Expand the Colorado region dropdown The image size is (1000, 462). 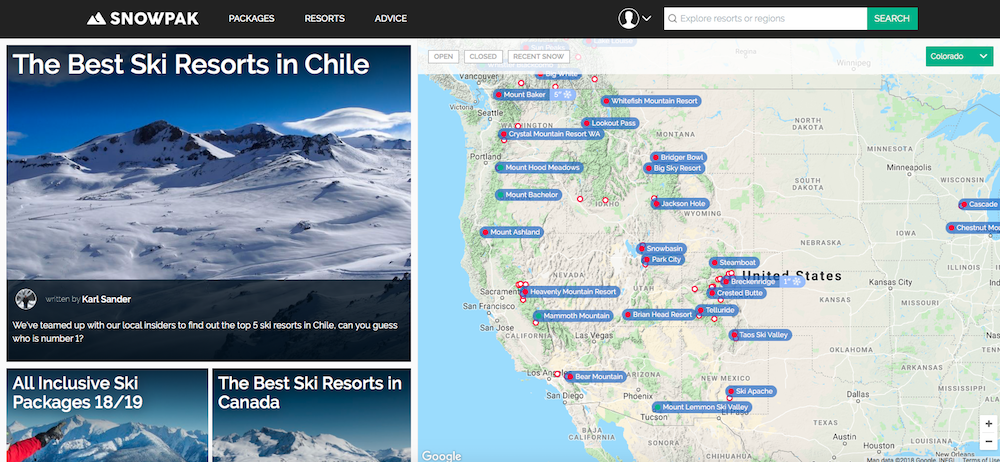(958, 57)
